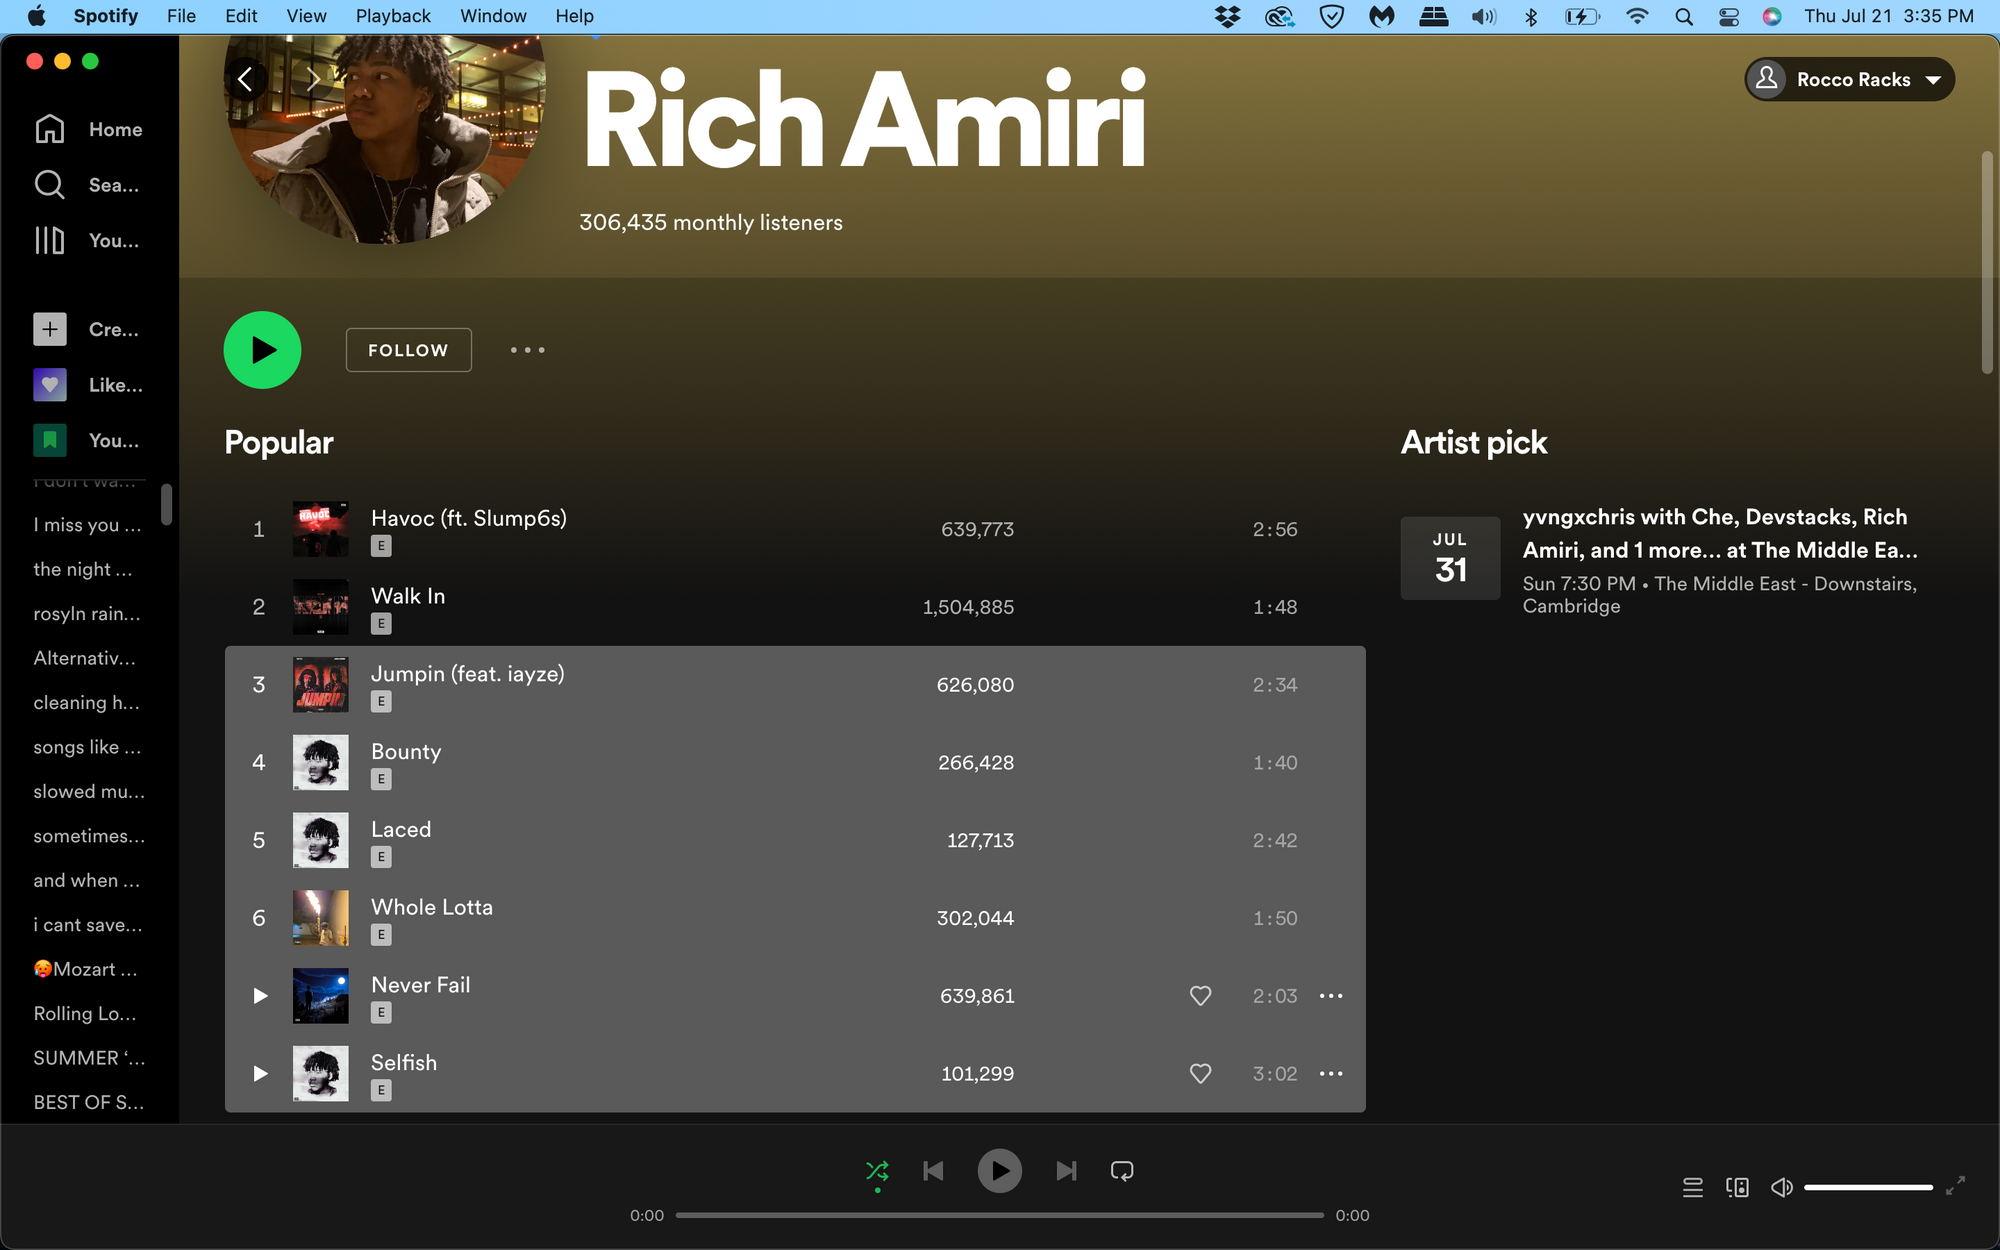Click the playback progress bar
Screen dimensions: 2000x1250
[x=1000, y=1215]
